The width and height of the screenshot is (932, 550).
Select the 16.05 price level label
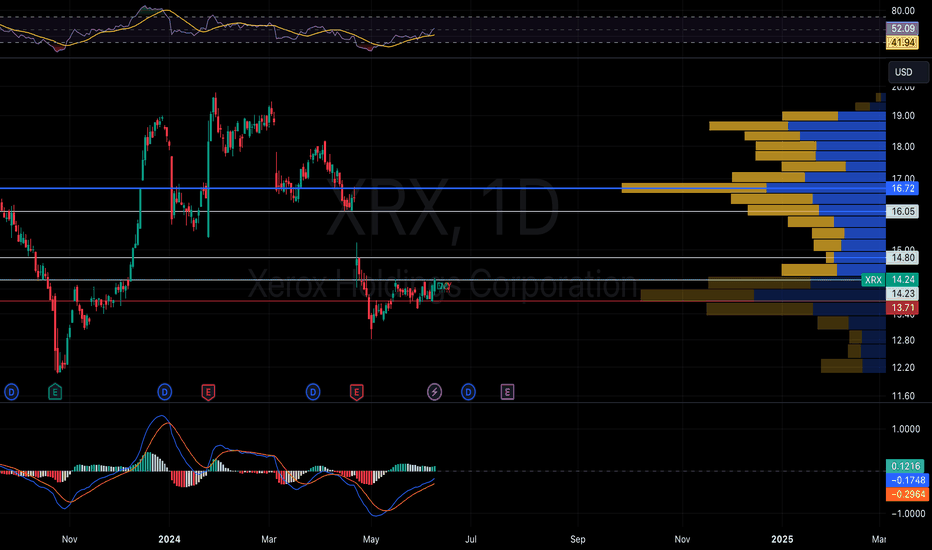[902, 211]
